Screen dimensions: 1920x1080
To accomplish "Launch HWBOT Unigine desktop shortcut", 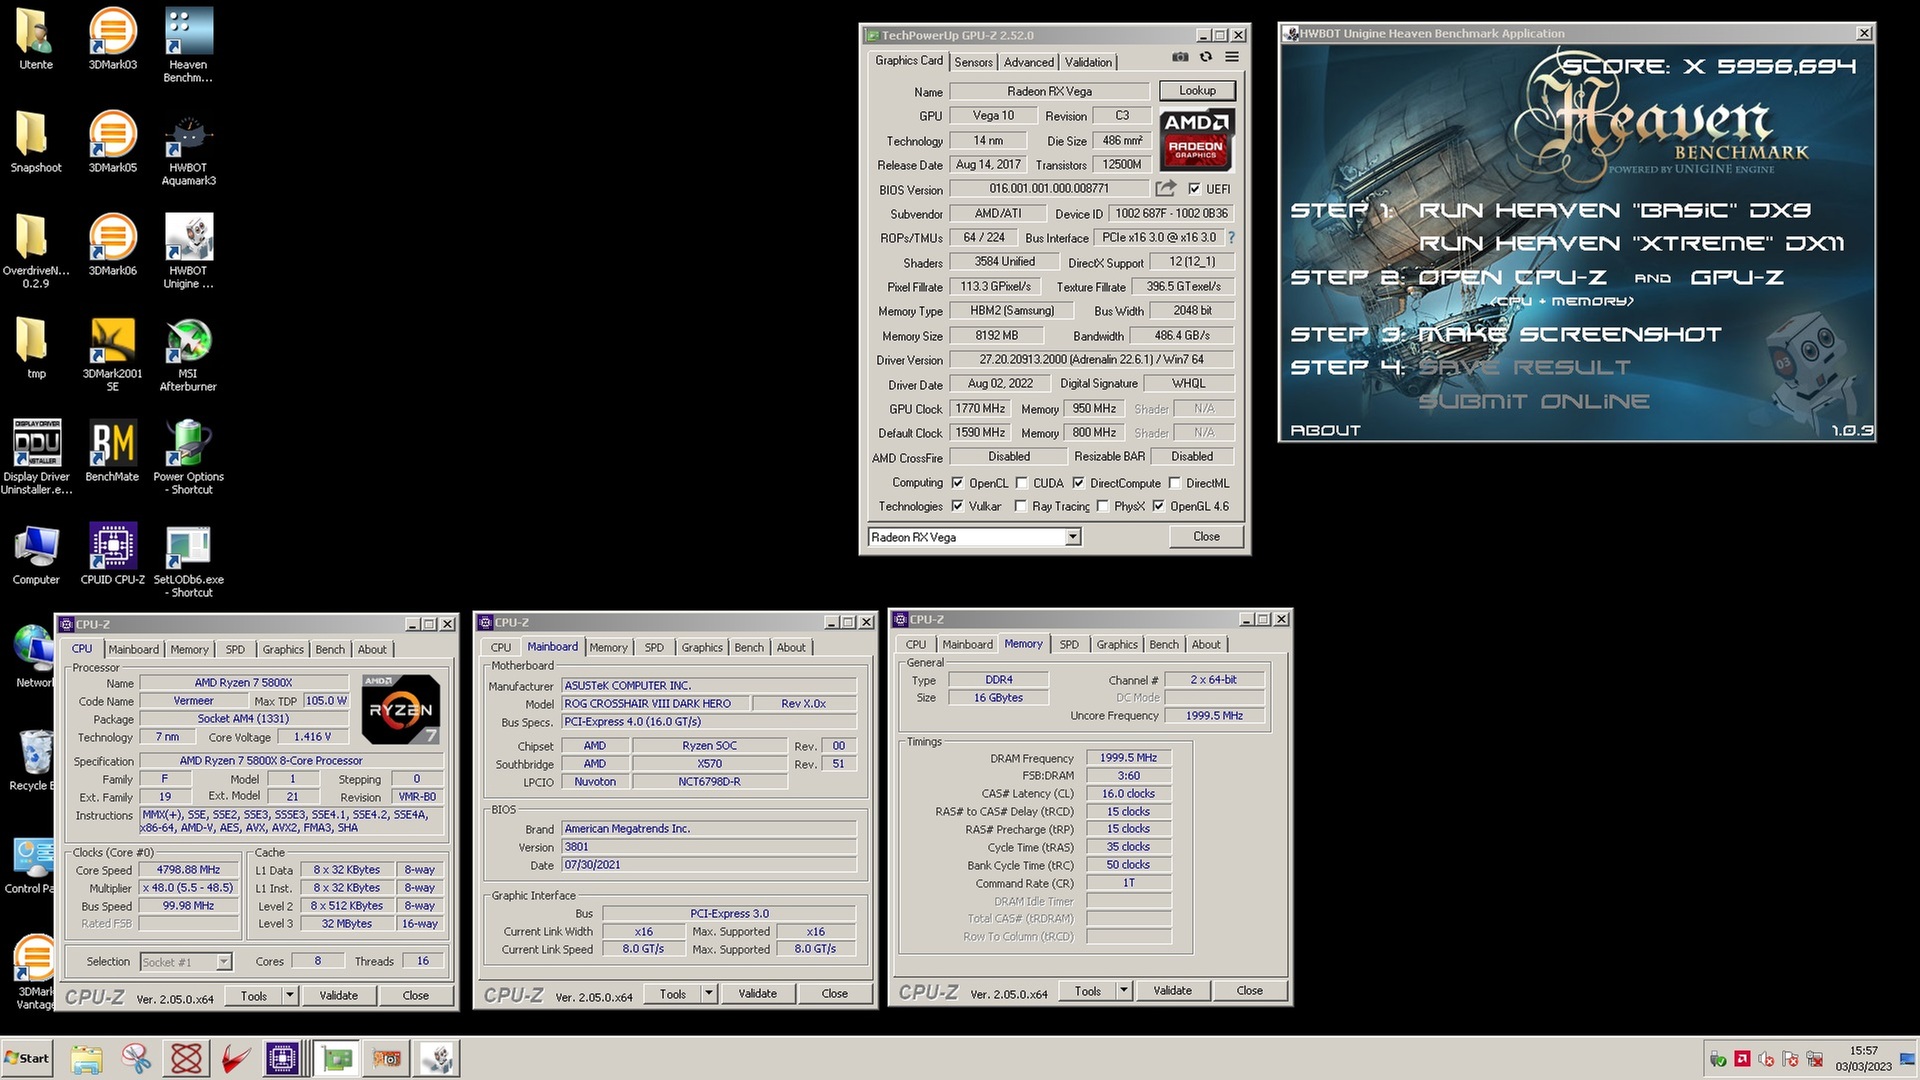I will [x=188, y=251].
